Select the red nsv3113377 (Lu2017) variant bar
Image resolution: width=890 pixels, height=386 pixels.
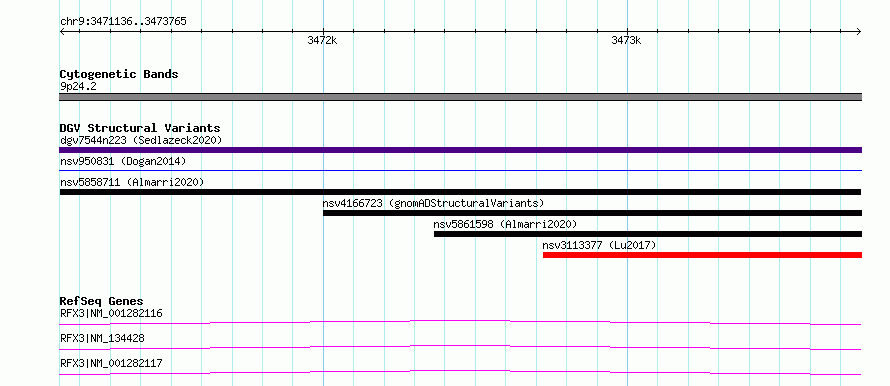pyautogui.click(x=702, y=255)
